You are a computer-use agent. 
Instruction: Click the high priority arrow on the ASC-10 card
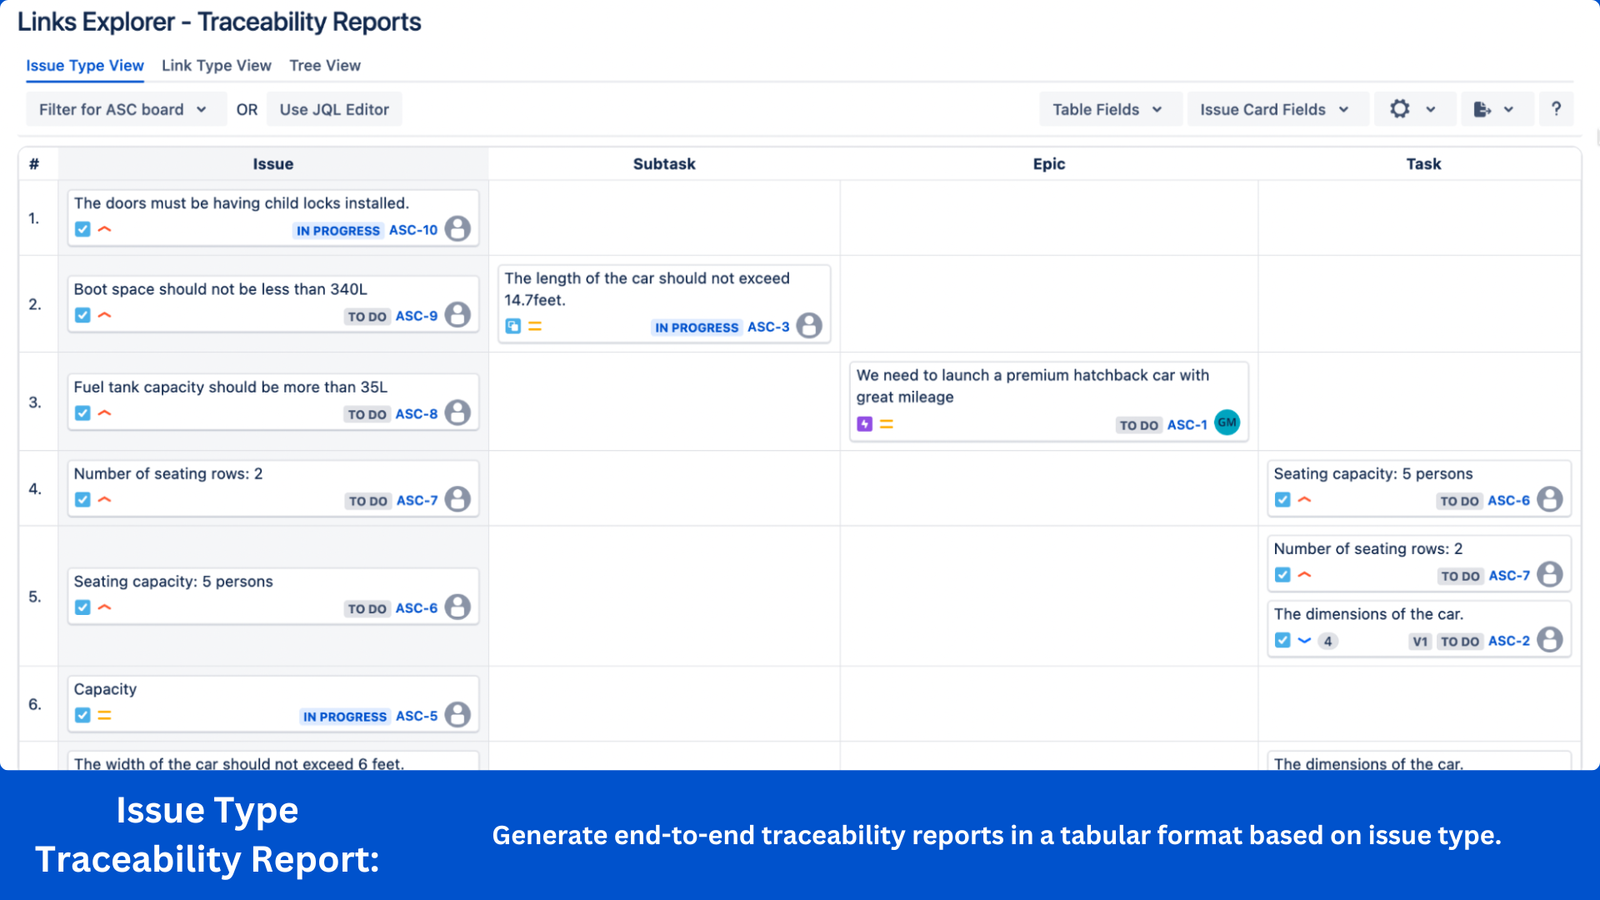point(105,230)
